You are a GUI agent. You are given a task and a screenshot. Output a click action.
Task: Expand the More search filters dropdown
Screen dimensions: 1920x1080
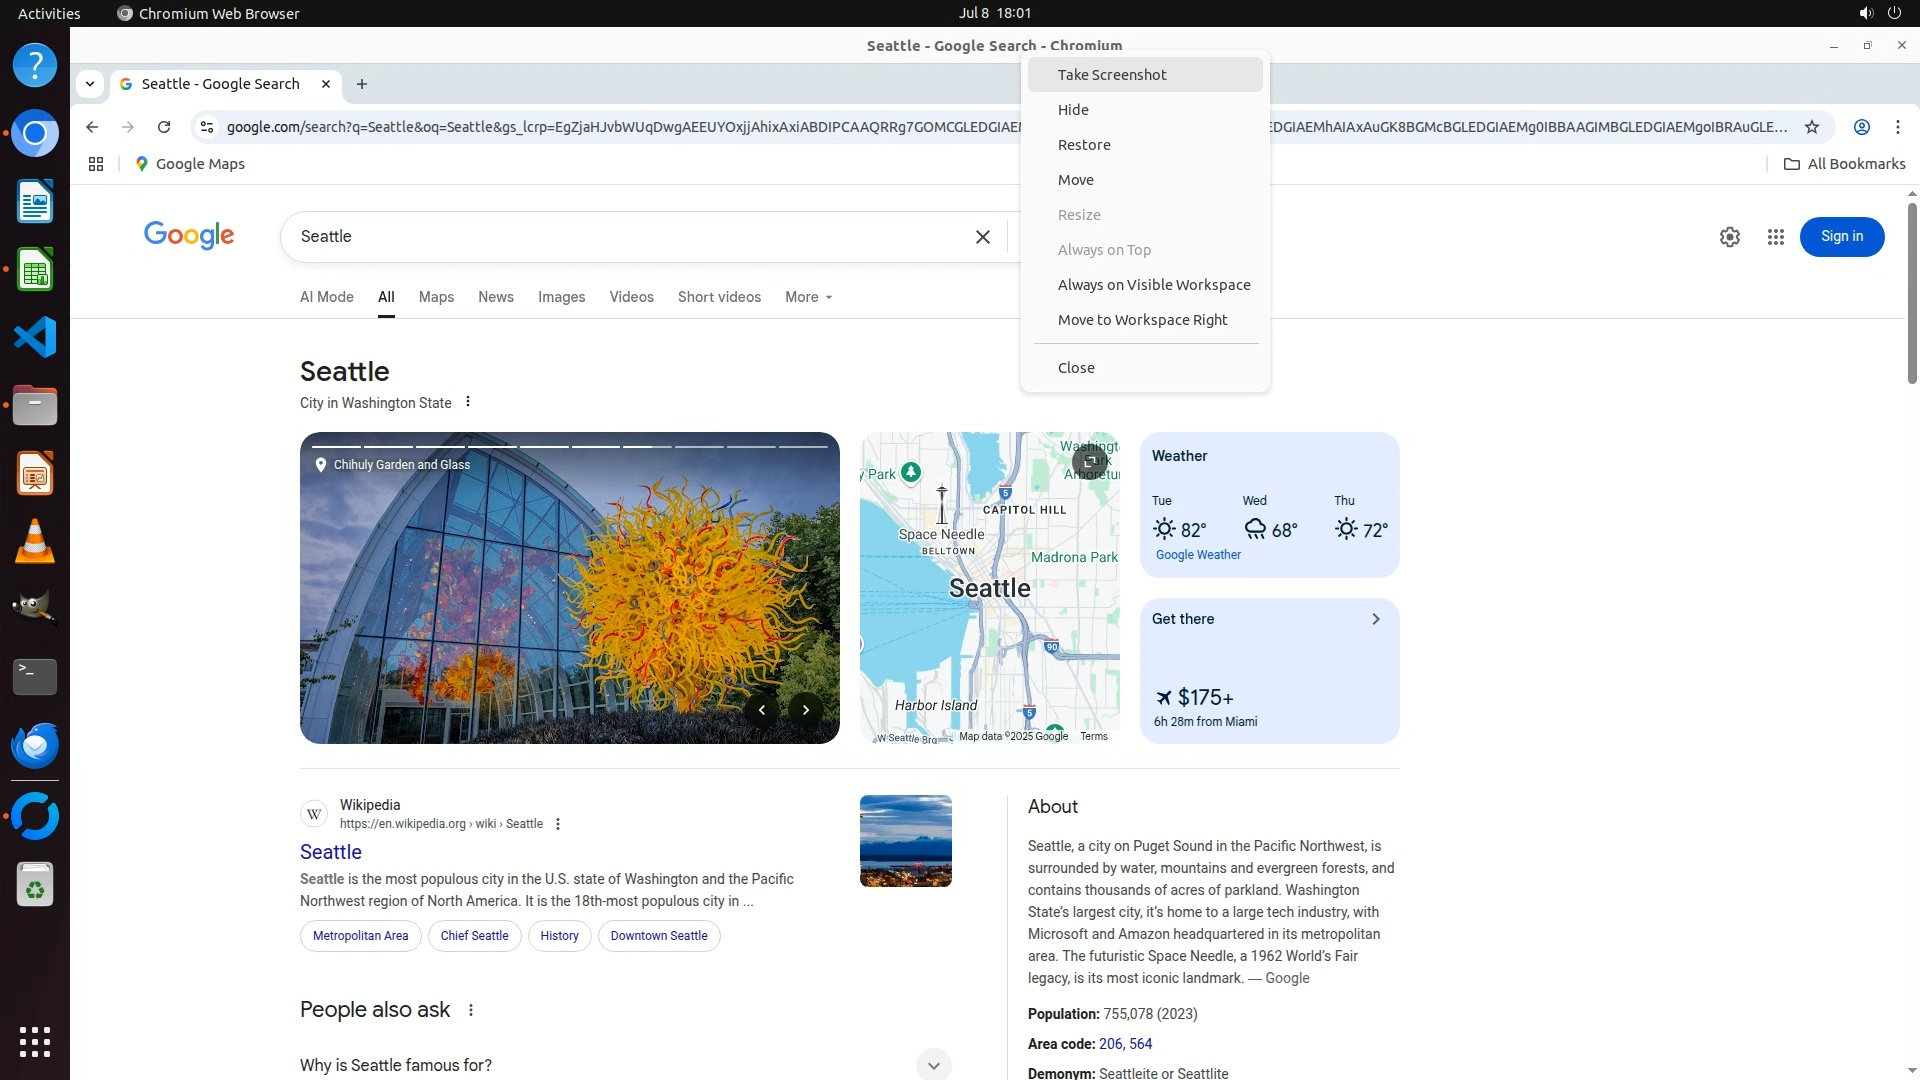point(808,297)
